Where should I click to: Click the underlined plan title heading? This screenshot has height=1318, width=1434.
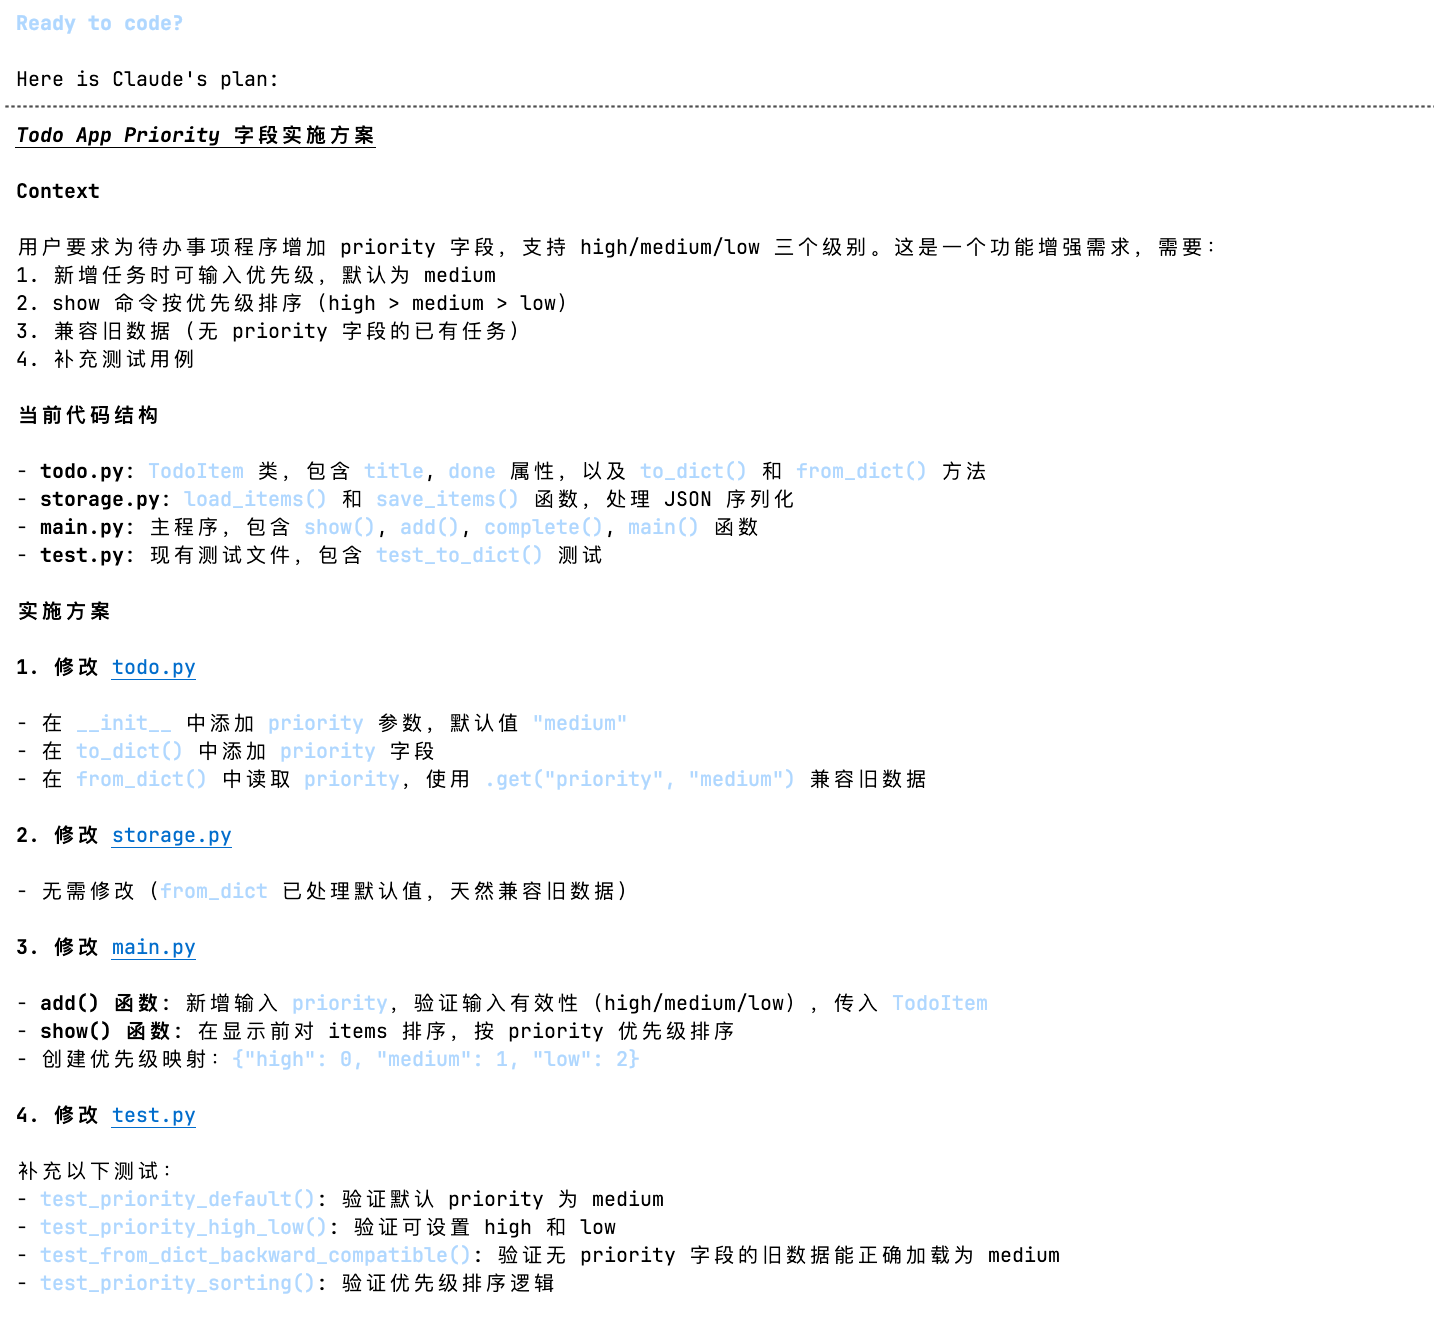coord(195,135)
